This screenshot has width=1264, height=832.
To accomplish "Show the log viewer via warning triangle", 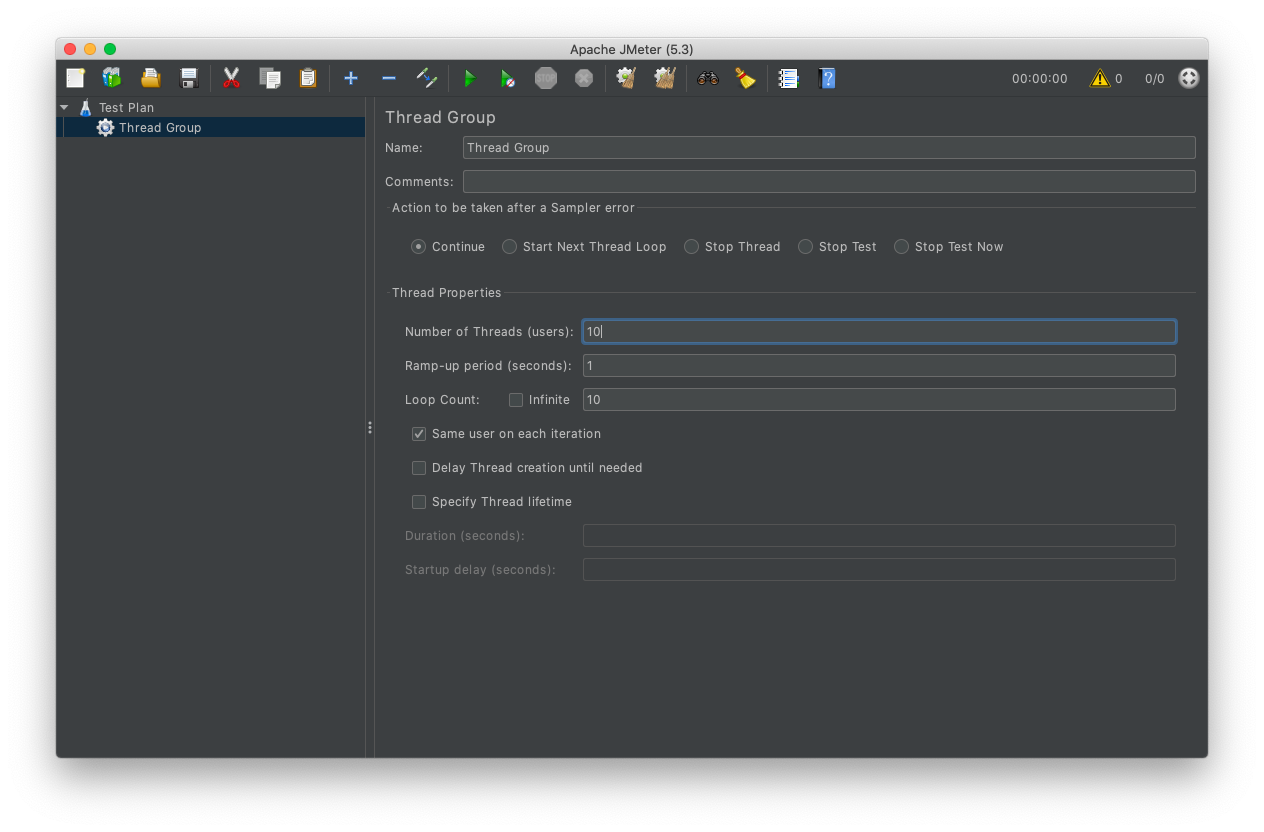I will [x=1100, y=78].
